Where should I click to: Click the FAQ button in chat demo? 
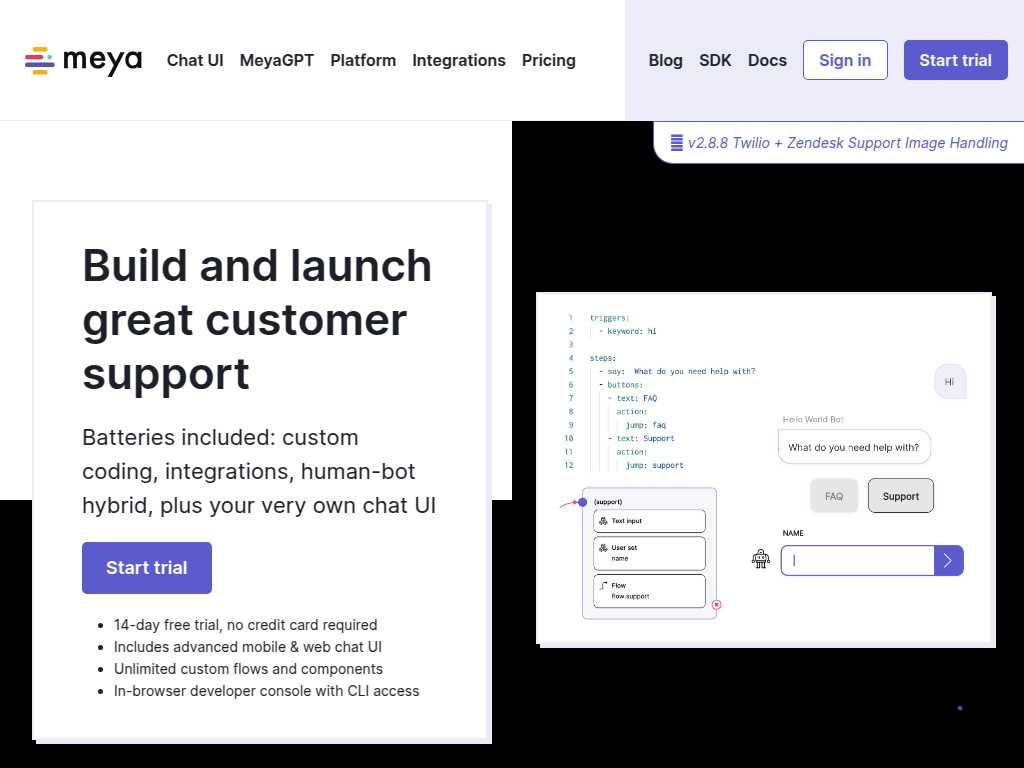pyautogui.click(x=834, y=496)
